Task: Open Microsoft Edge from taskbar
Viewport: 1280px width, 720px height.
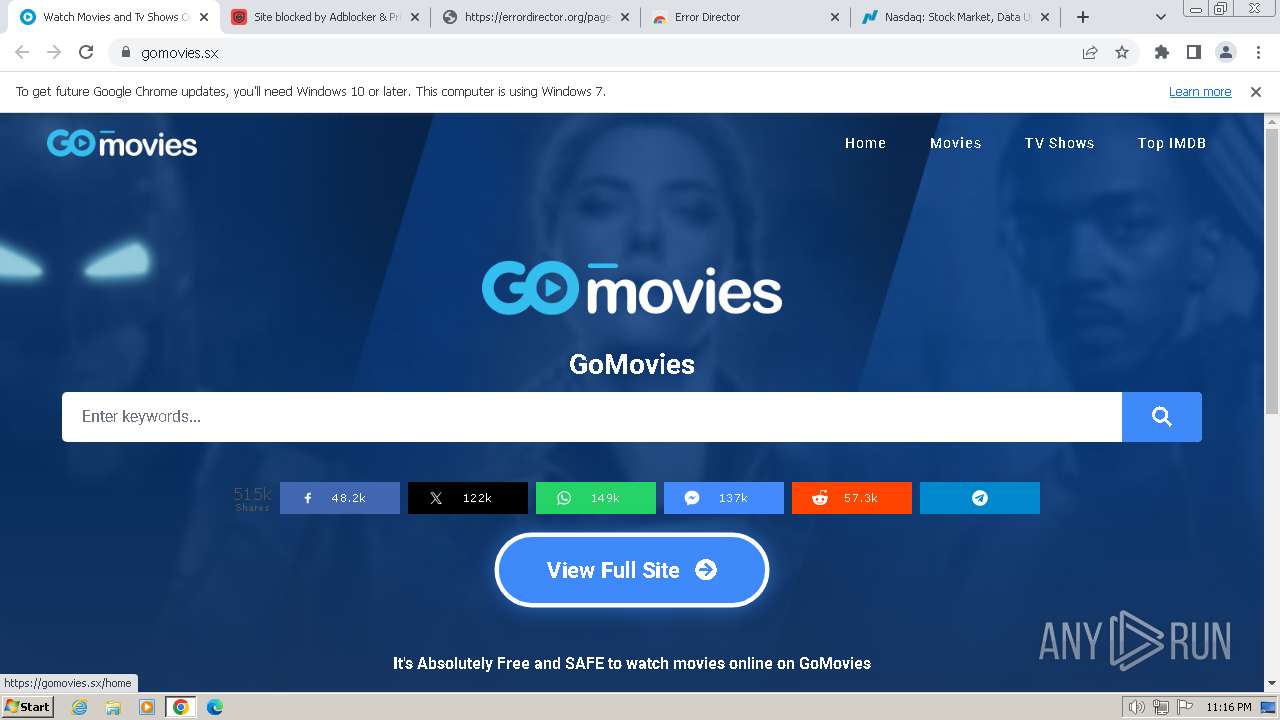Action: 215,707
